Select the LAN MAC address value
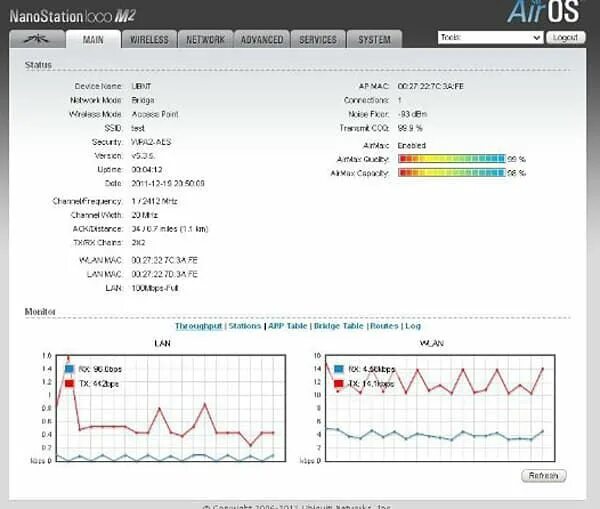600x509 pixels. click(165, 274)
